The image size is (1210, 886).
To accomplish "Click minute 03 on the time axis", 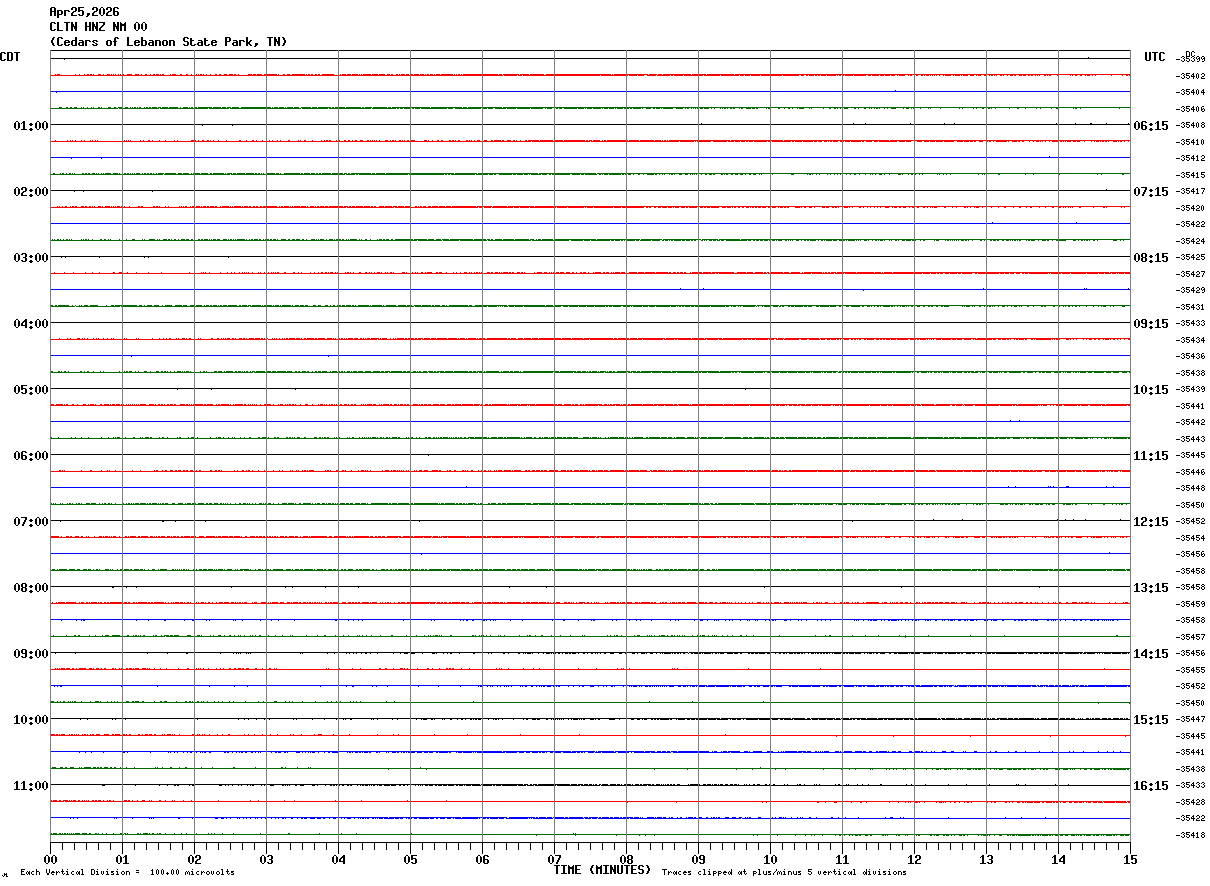I will tap(266, 859).
